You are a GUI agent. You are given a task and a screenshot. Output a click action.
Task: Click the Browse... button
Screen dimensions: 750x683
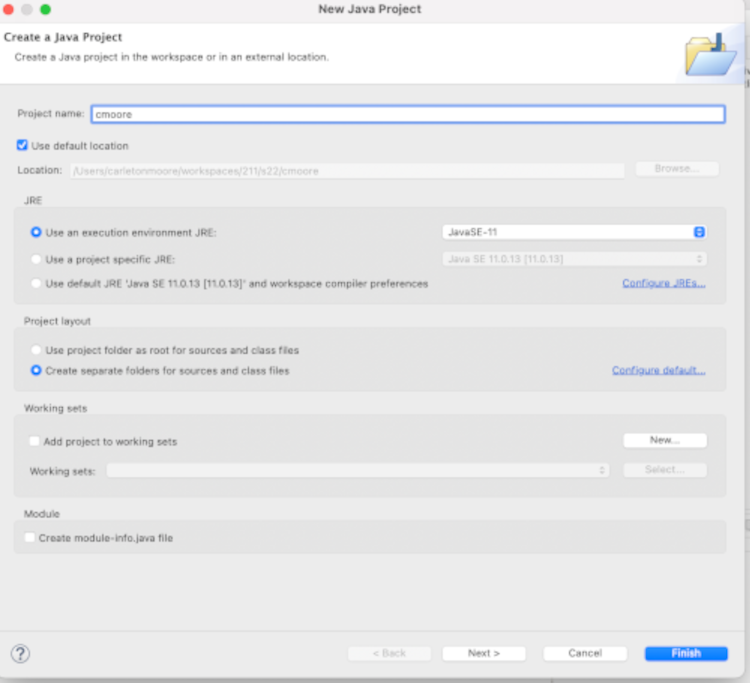676,169
